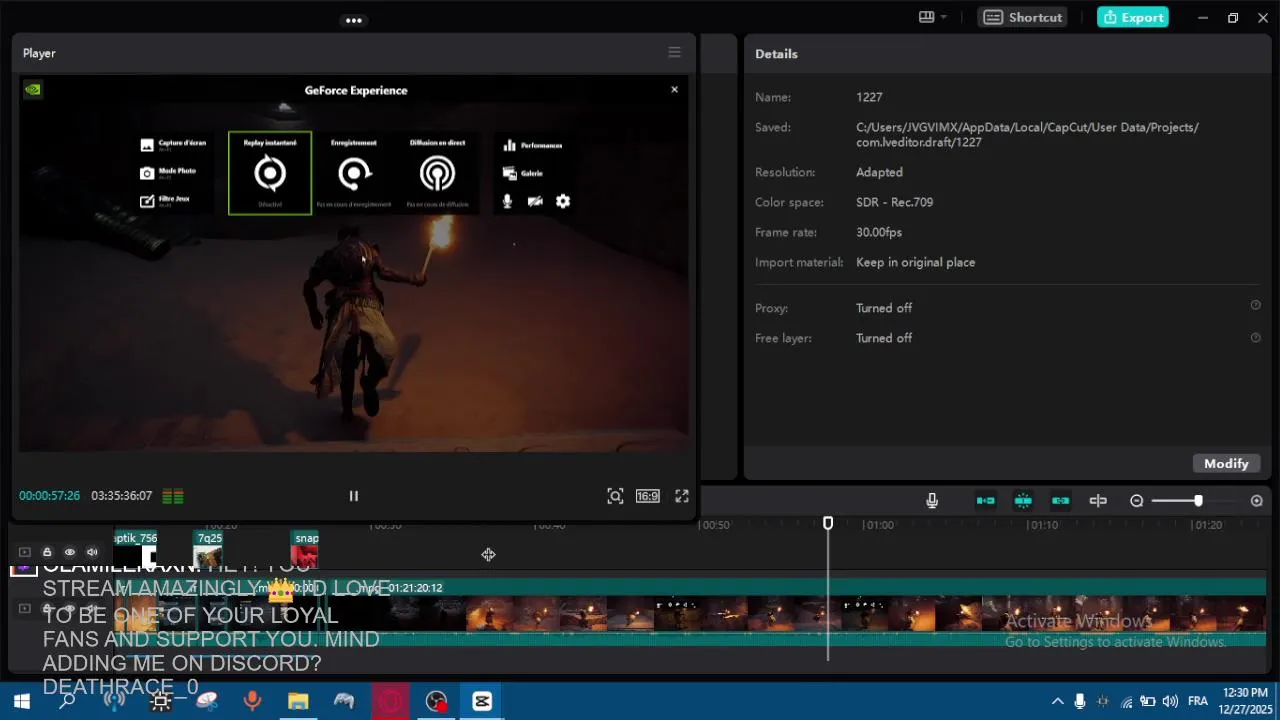This screenshot has height=720, width=1280.
Task: Open File Explorer from the taskbar
Action: pyautogui.click(x=298, y=701)
